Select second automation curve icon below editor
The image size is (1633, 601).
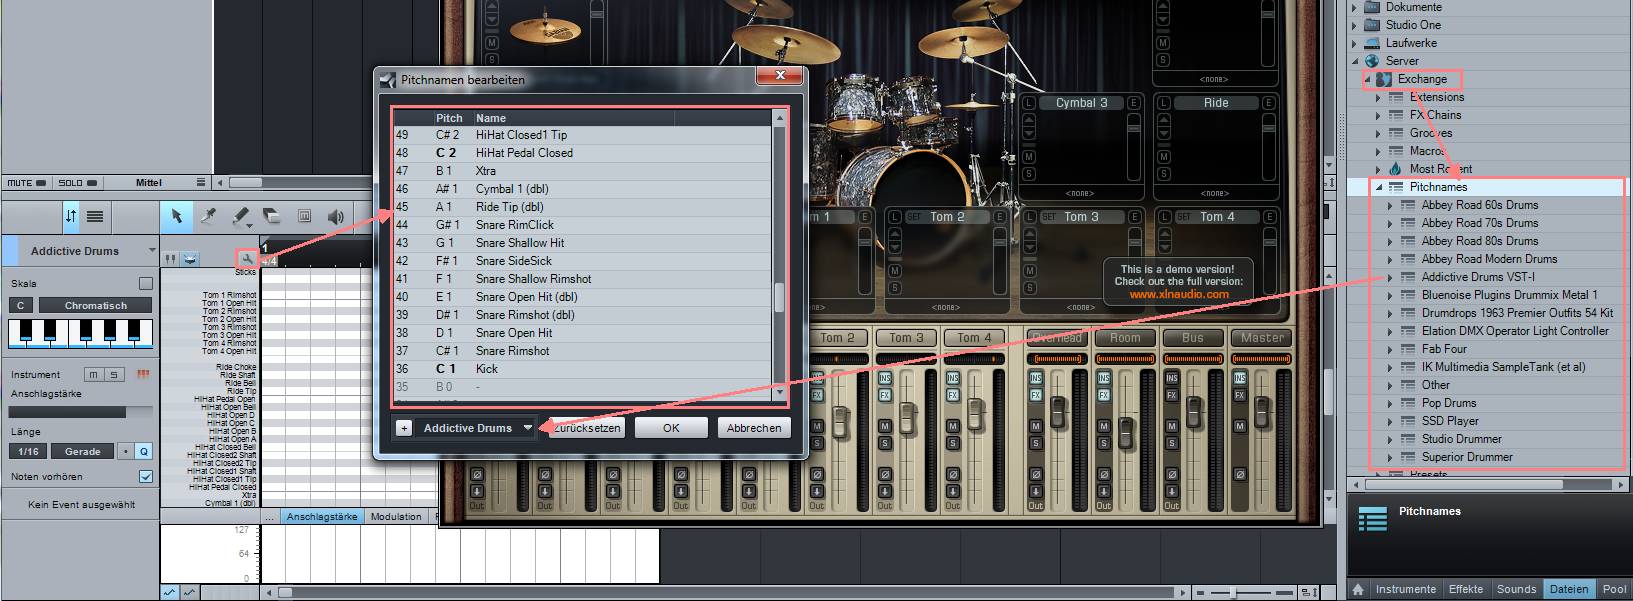pyautogui.click(x=190, y=592)
